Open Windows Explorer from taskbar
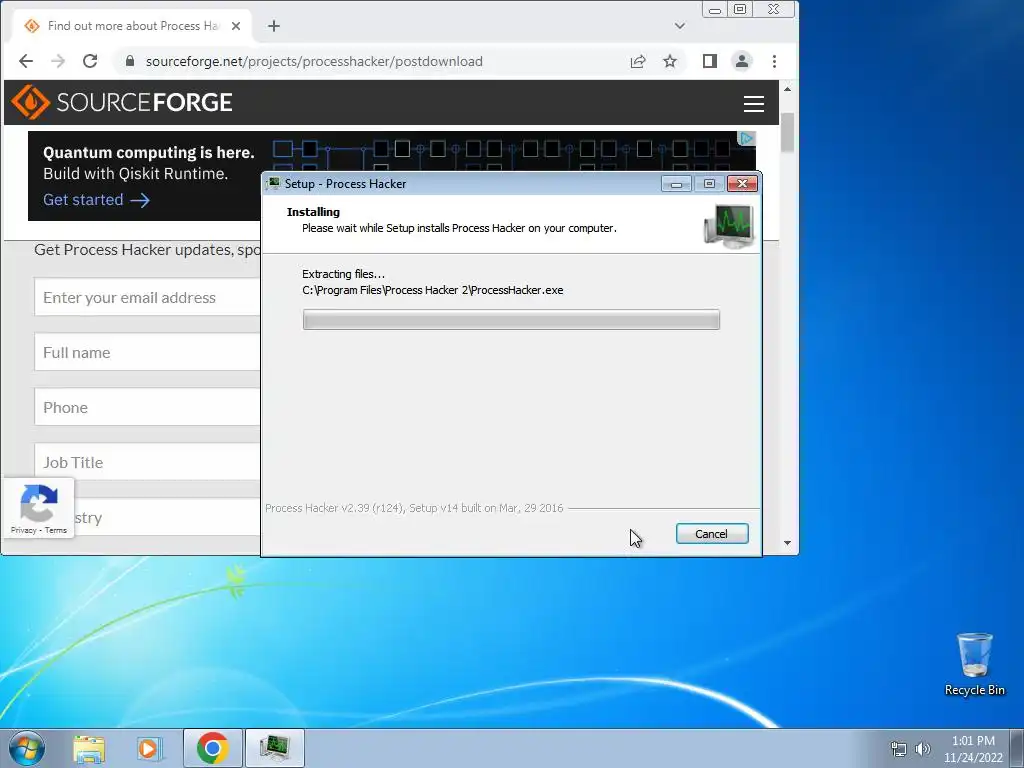Screen dimensions: 1024x768 point(89,748)
